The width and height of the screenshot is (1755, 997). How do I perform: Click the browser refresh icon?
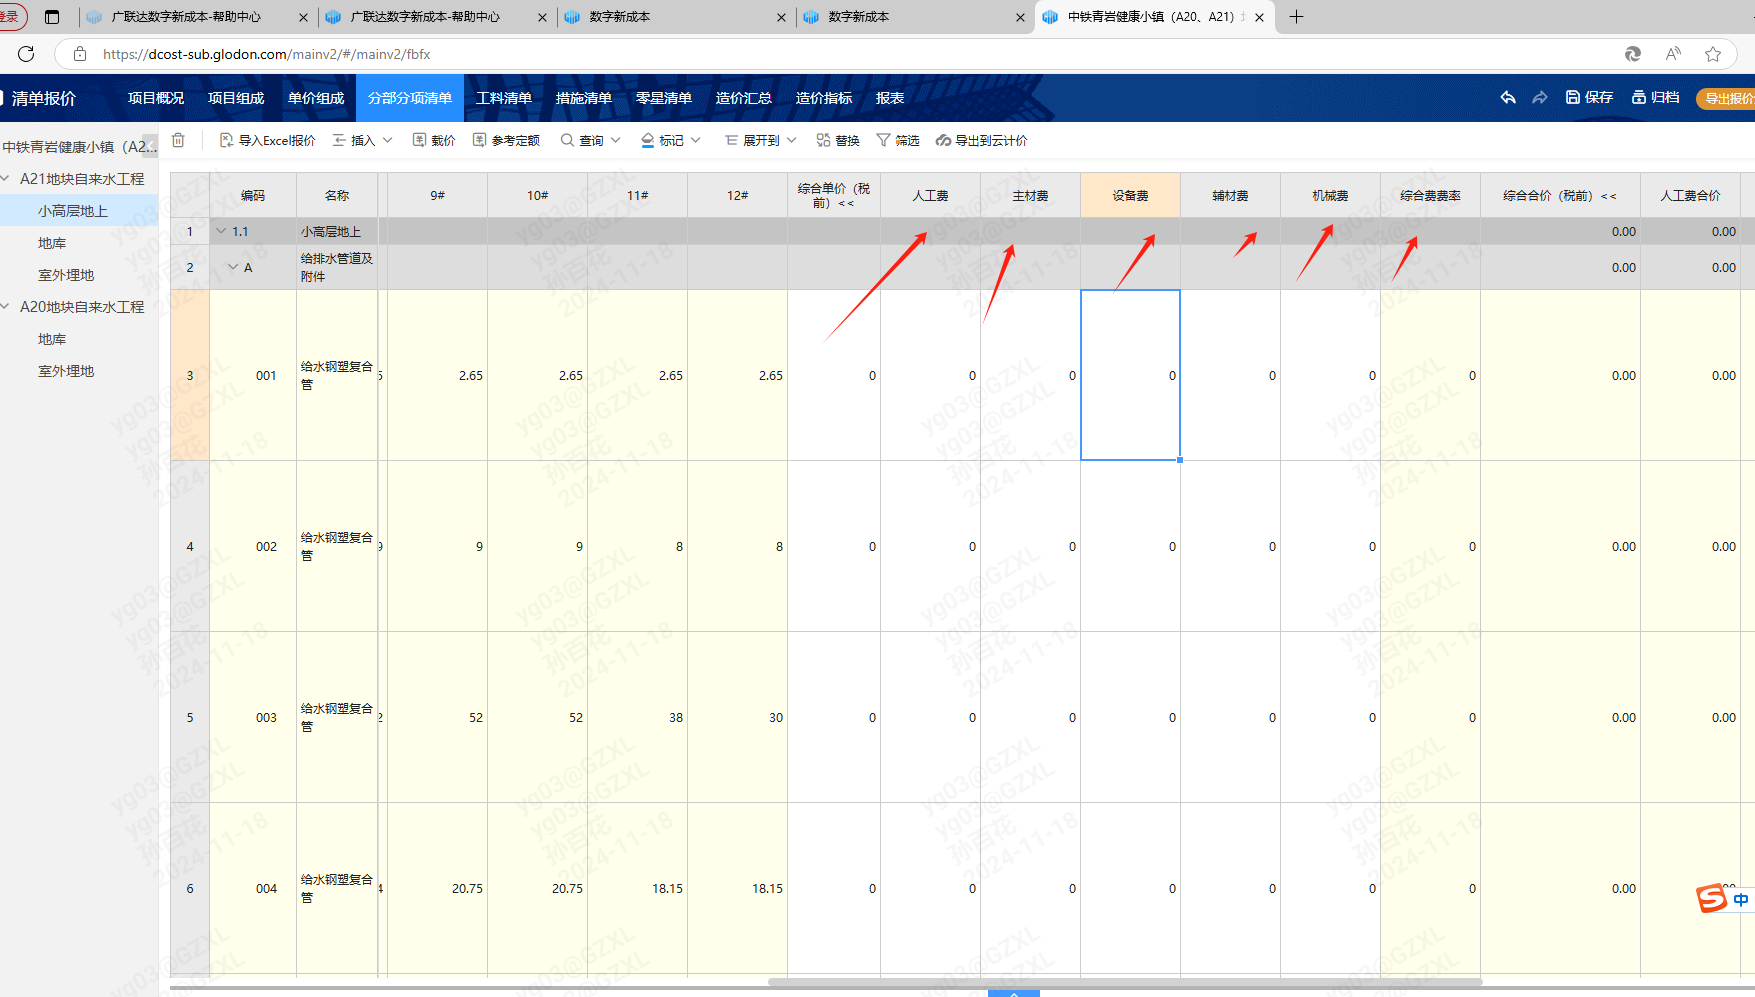click(x=26, y=54)
